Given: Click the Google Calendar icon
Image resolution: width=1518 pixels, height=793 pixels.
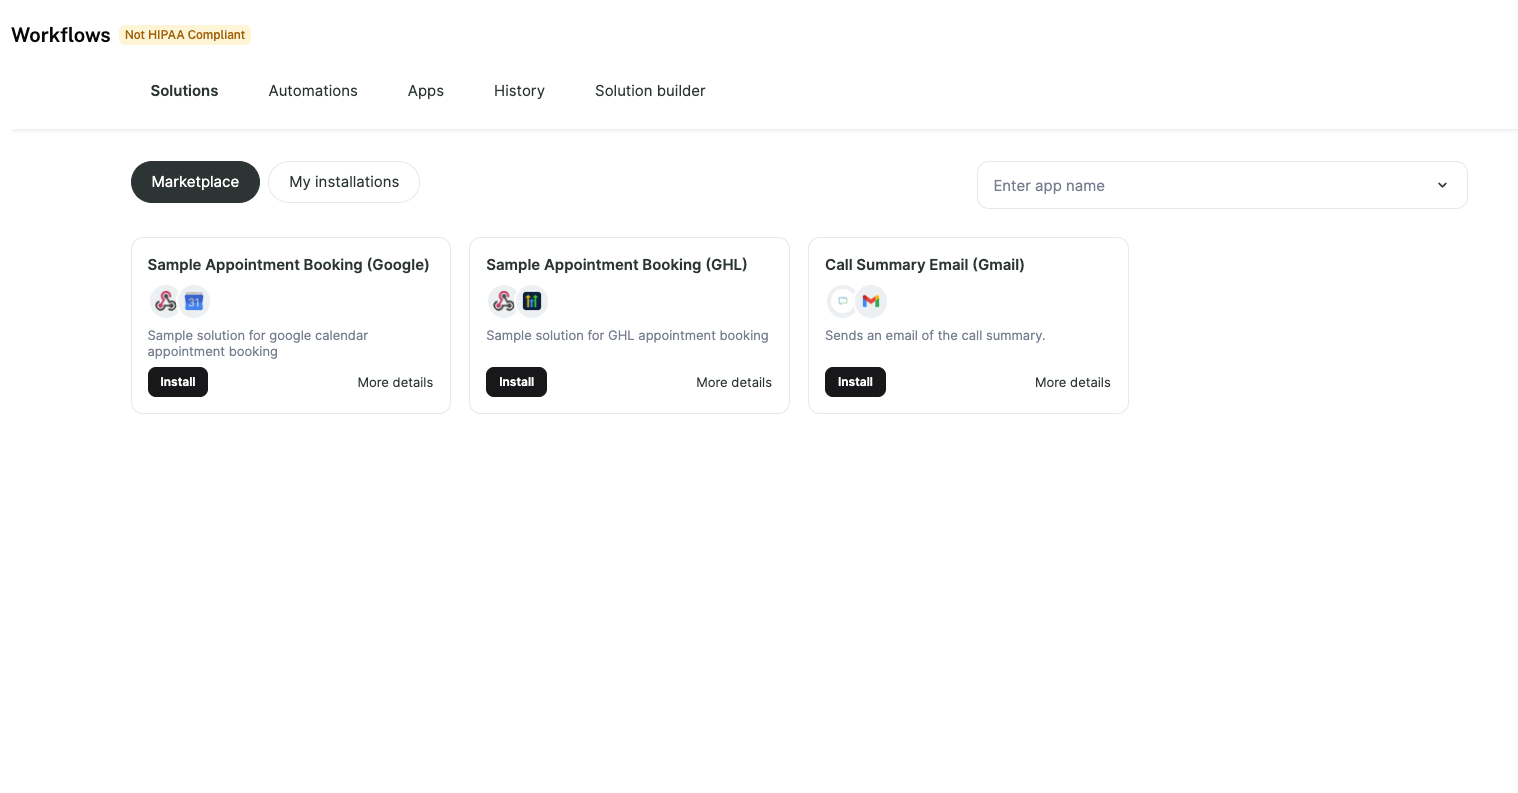Looking at the screenshot, I should tap(194, 301).
